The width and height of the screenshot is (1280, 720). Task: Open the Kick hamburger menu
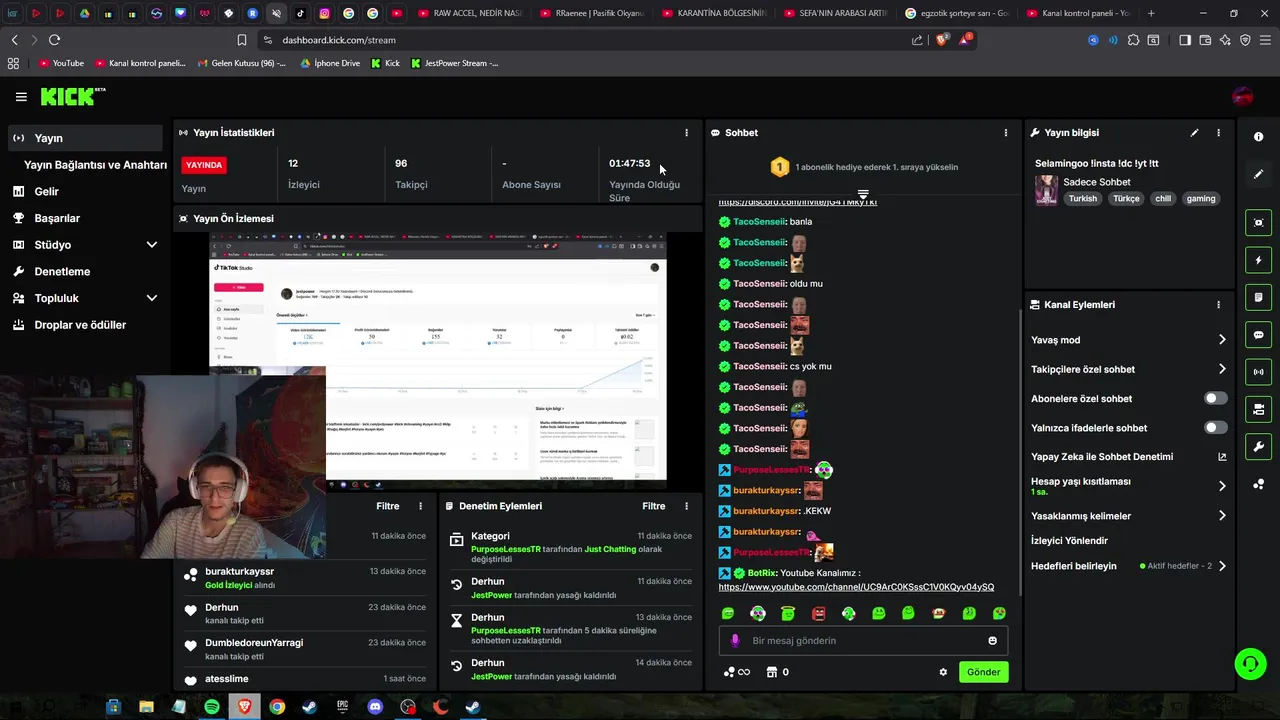tap(21, 97)
